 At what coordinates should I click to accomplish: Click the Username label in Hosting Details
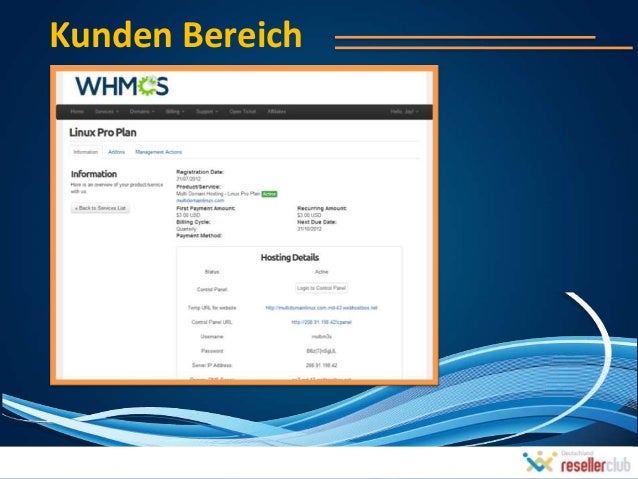212,337
